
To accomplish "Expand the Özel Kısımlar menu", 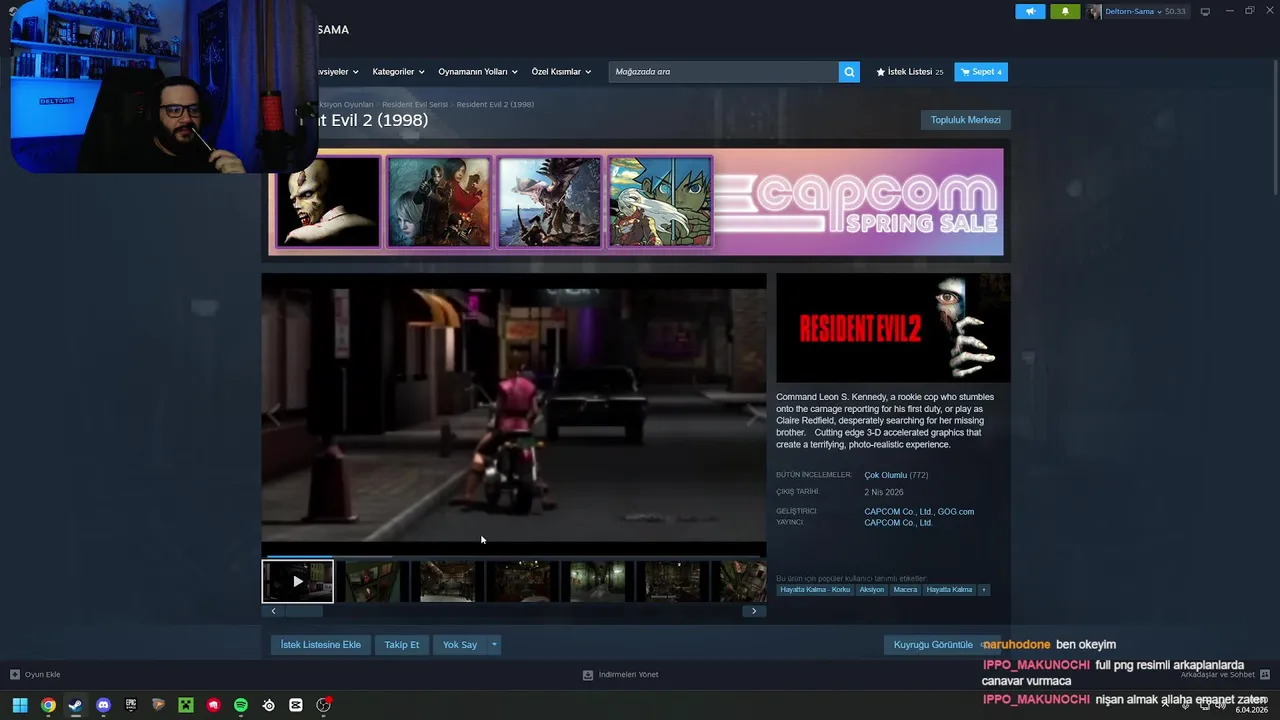I will tap(561, 72).
